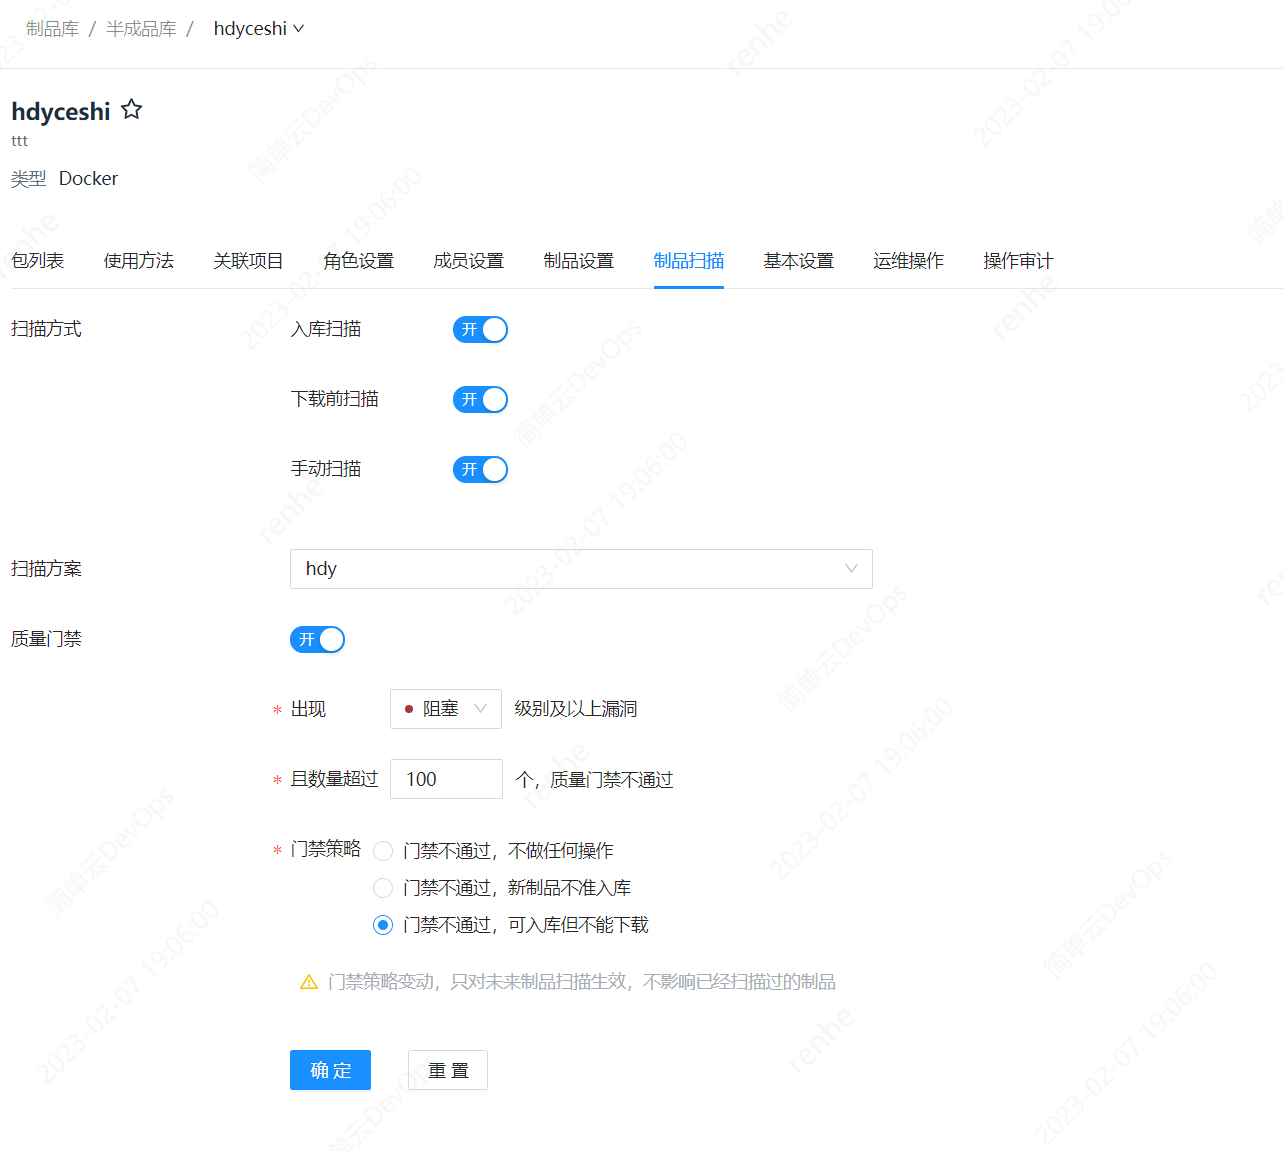This screenshot has width=1283, height=1151.
Task: Toggle the 质量门禁 switch
Action: click(317, 639)
